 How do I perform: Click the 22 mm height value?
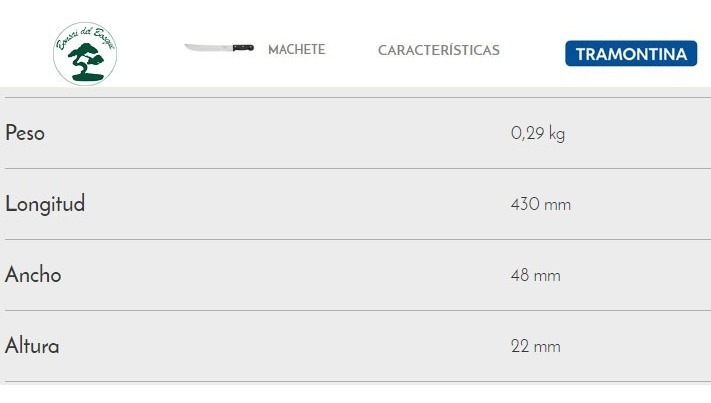(535, 347)
